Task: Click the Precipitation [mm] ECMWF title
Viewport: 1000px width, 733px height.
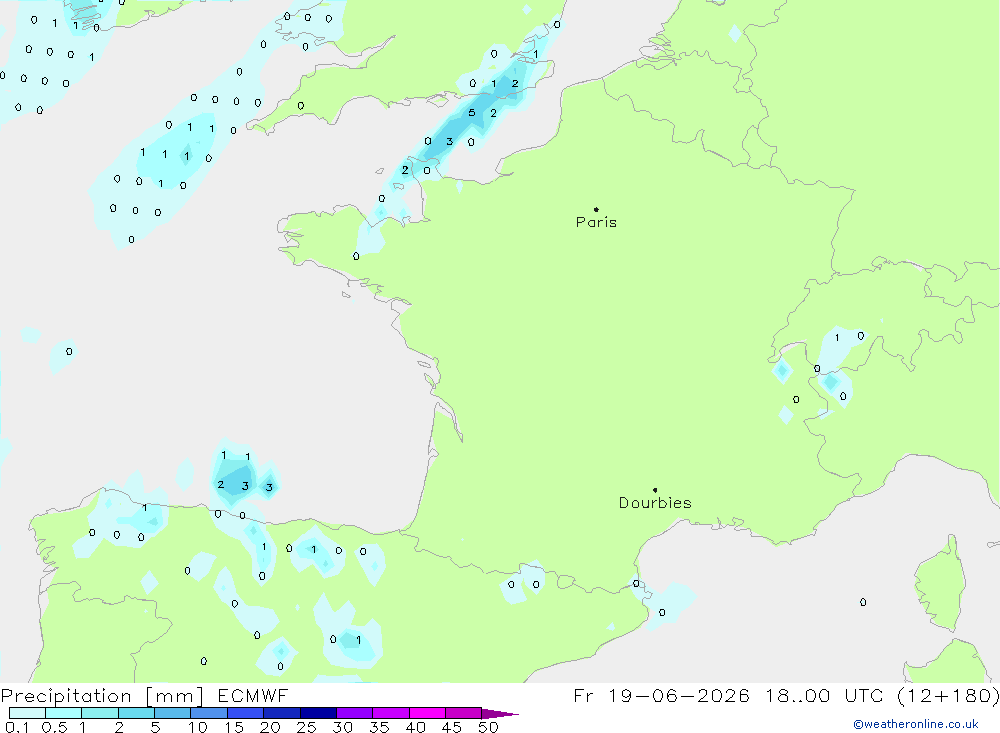Action: pos(145,695)
